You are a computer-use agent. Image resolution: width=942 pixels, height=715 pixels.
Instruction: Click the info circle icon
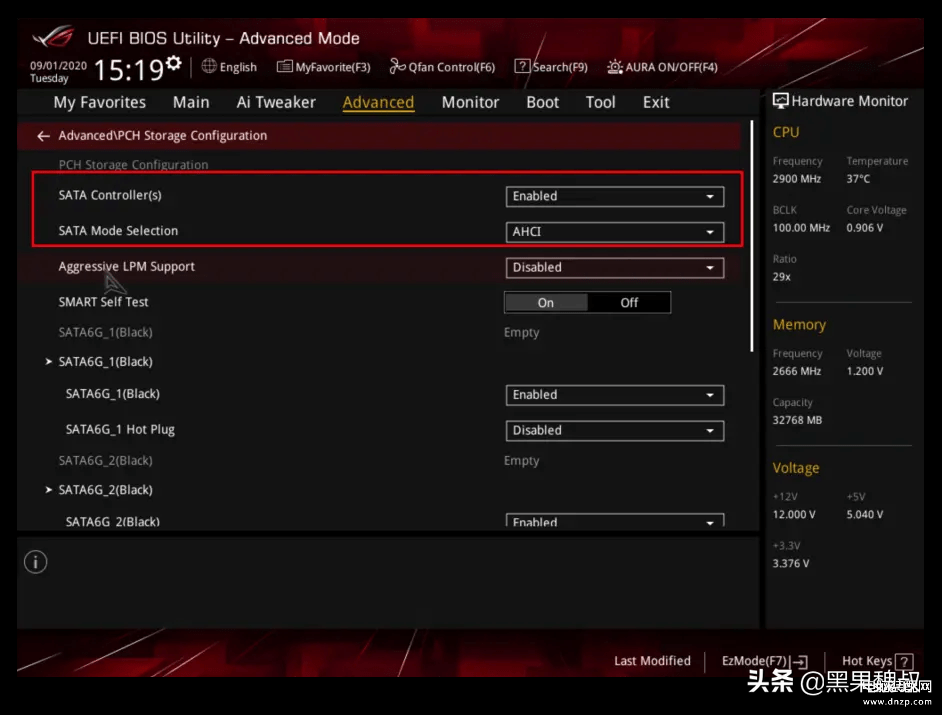click(35, 562)
